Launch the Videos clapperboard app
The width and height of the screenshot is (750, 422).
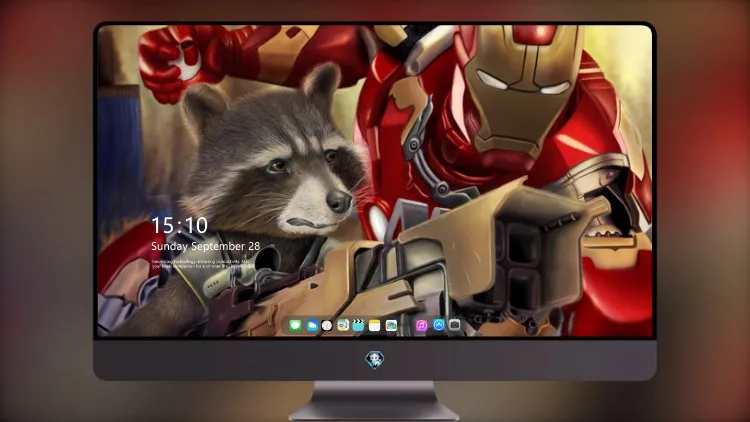click(358, 325)
